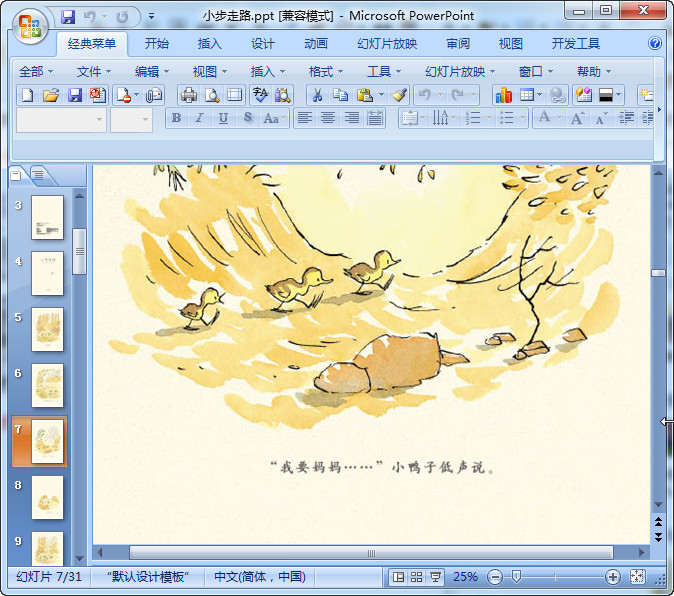Click the text shadow S icon
The image size is (674, 596).
(248, 118)
